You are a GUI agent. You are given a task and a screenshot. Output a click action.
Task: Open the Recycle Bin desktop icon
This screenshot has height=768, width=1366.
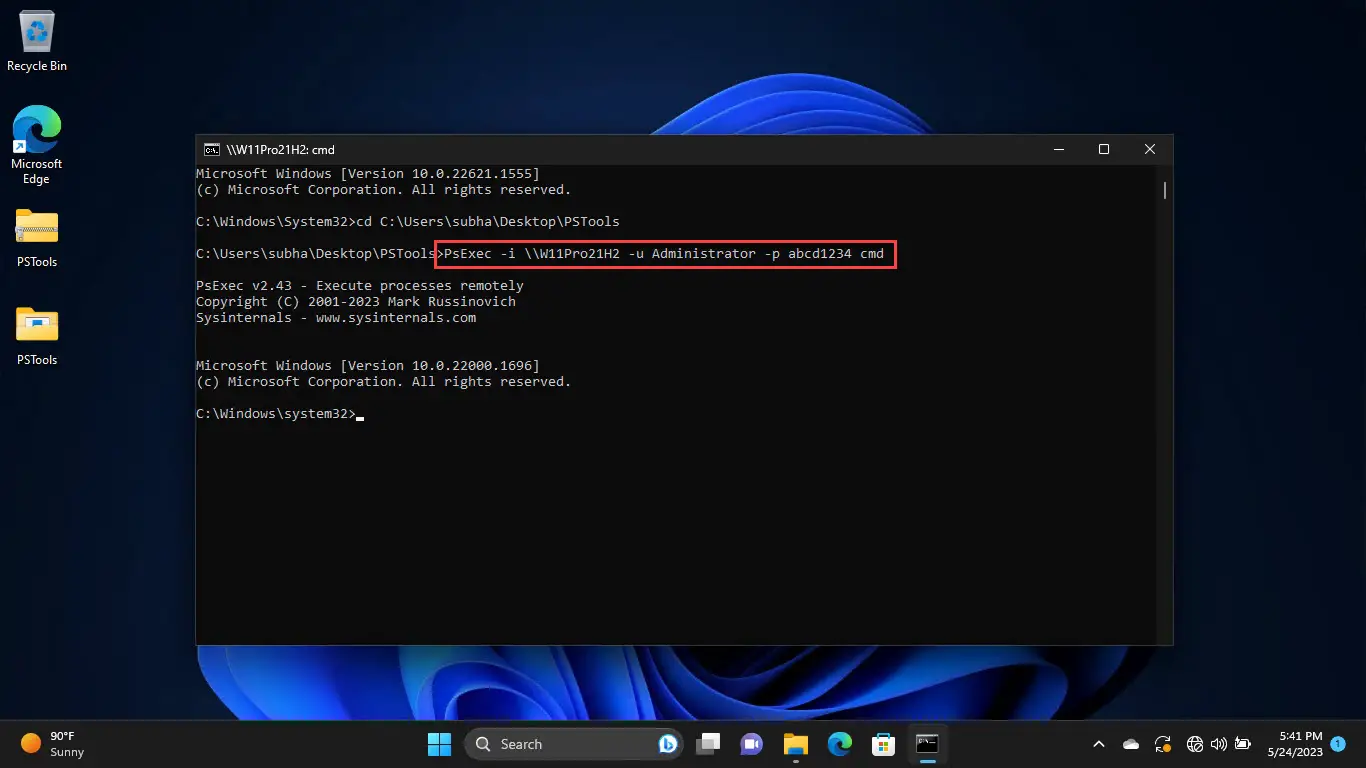pyautogui.click(x=37, y=42)
